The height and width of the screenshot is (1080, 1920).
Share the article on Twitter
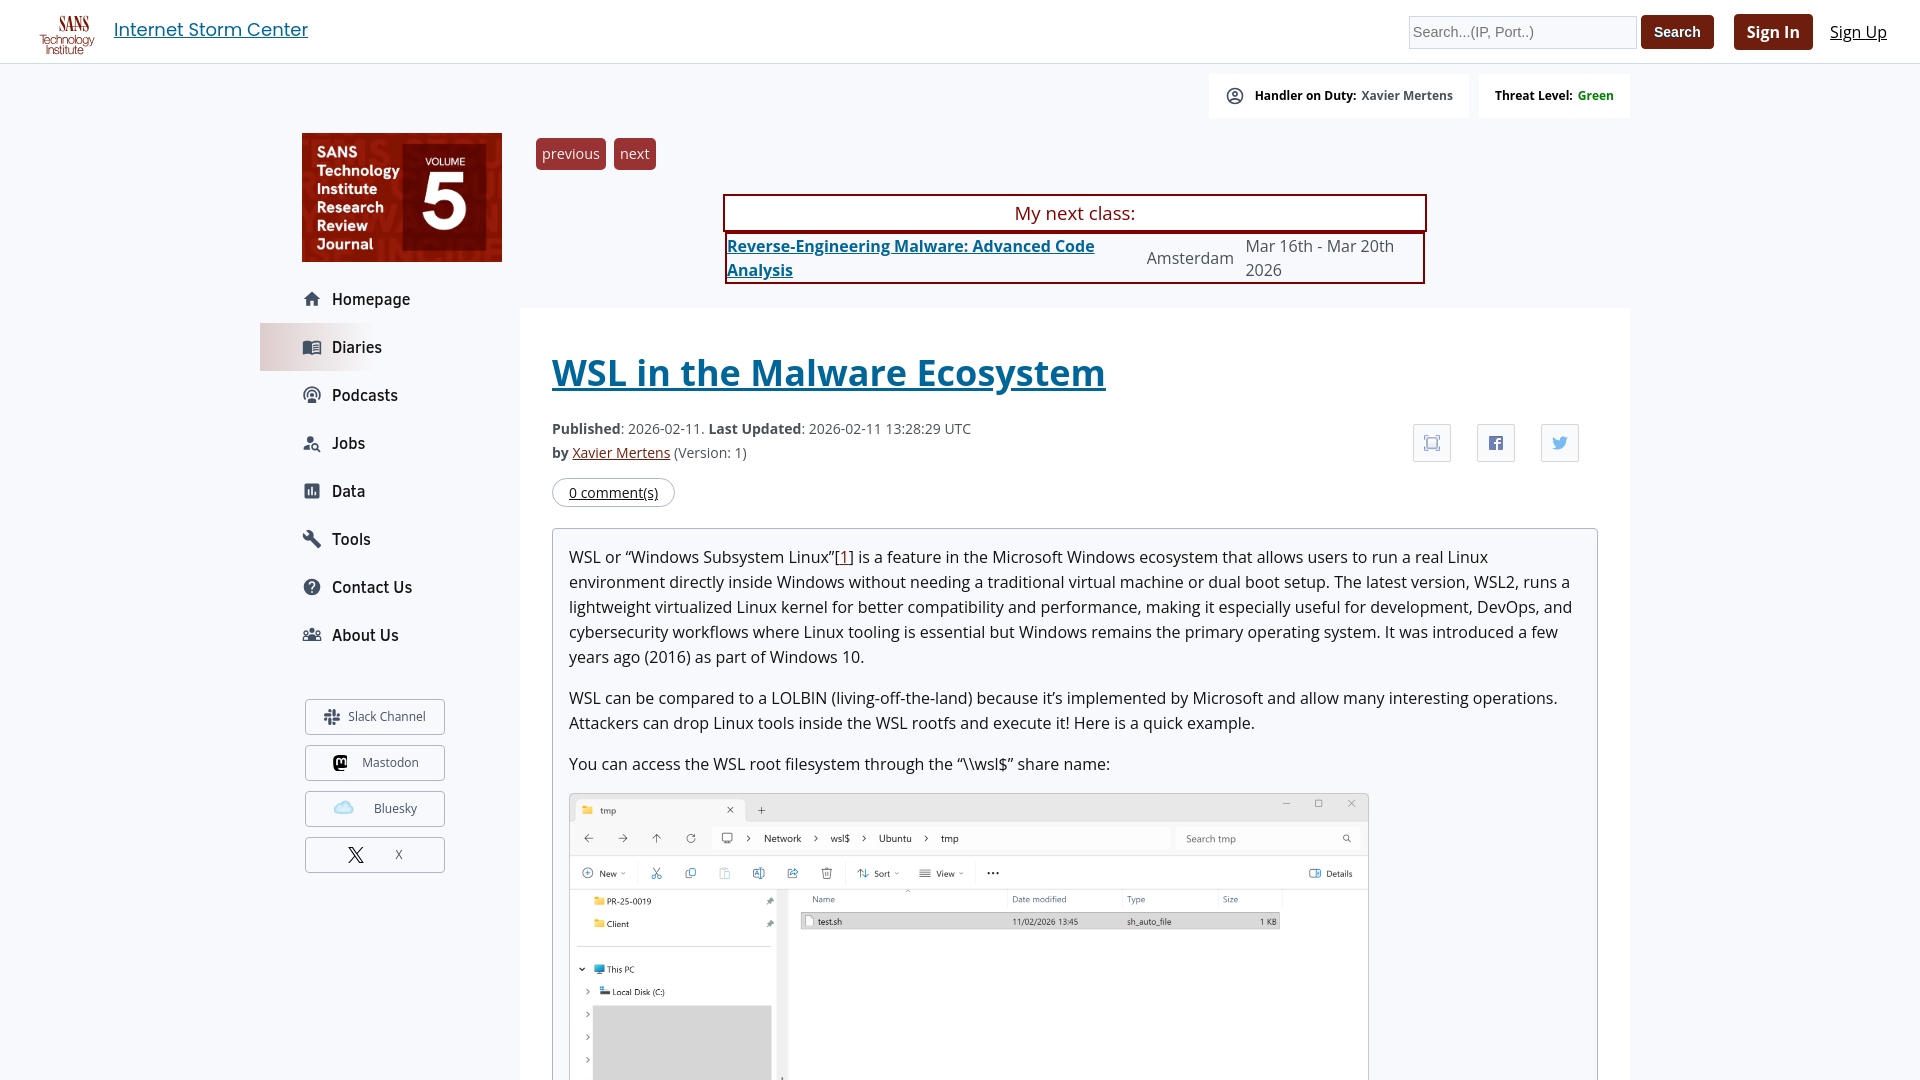(x=1559, y=442)
